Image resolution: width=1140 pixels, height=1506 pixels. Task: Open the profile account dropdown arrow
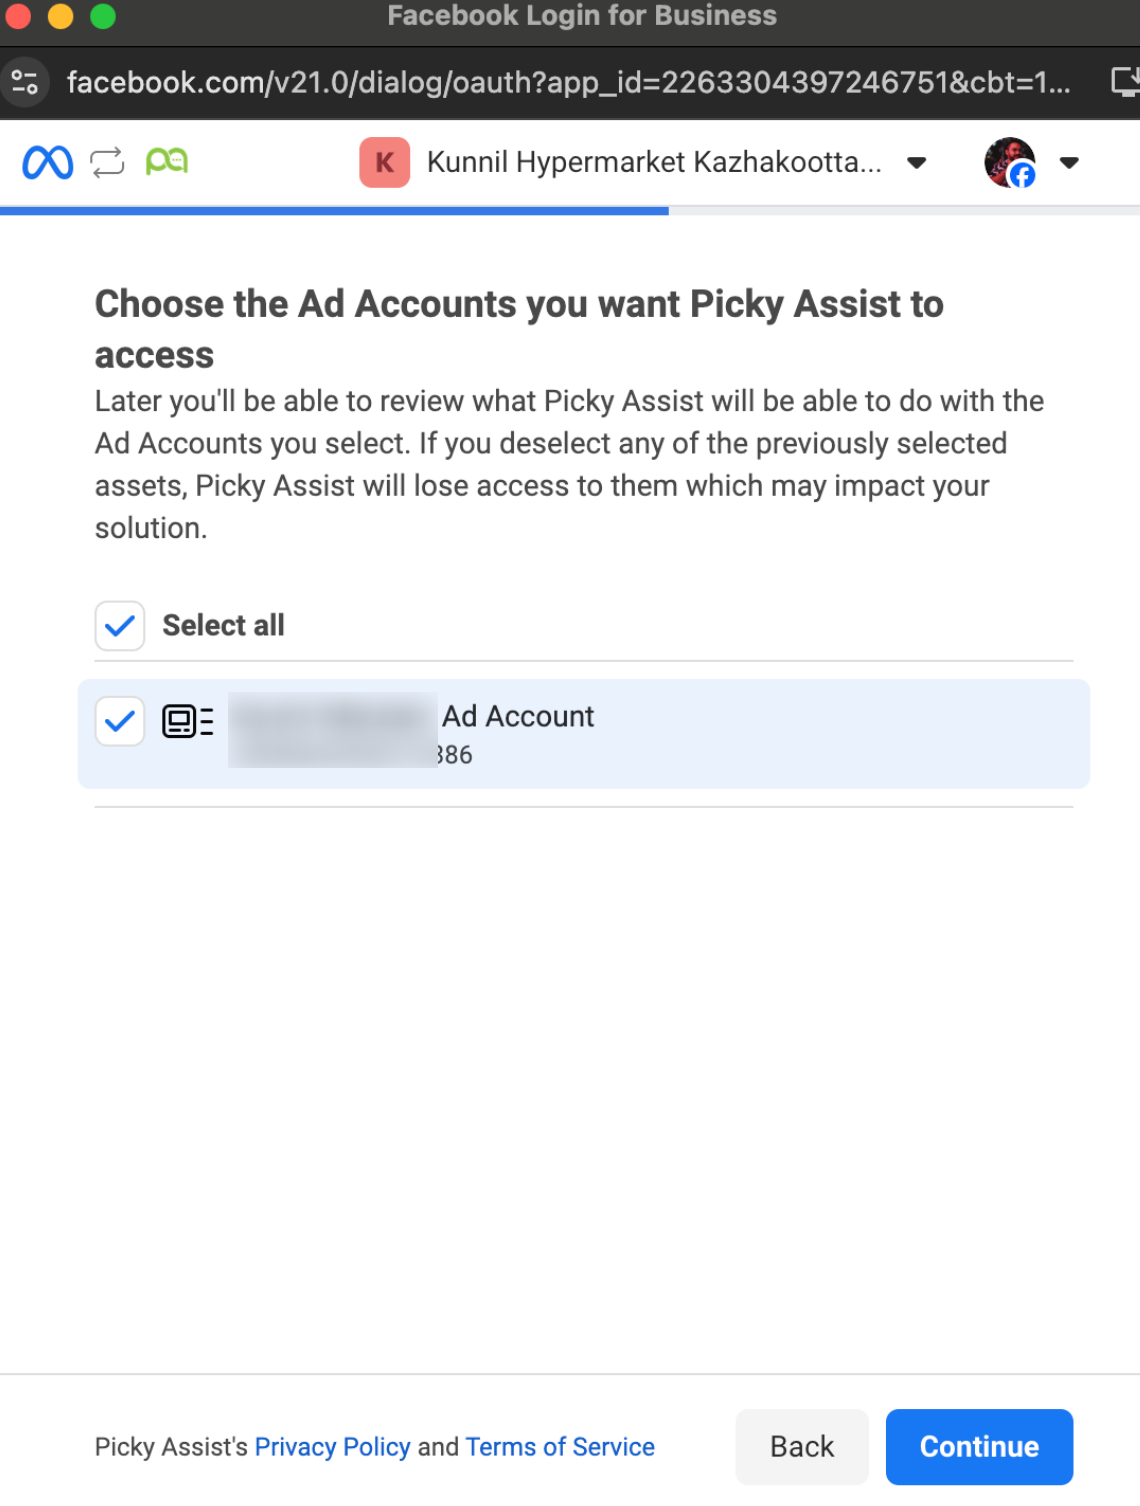tap(1069, 163)
